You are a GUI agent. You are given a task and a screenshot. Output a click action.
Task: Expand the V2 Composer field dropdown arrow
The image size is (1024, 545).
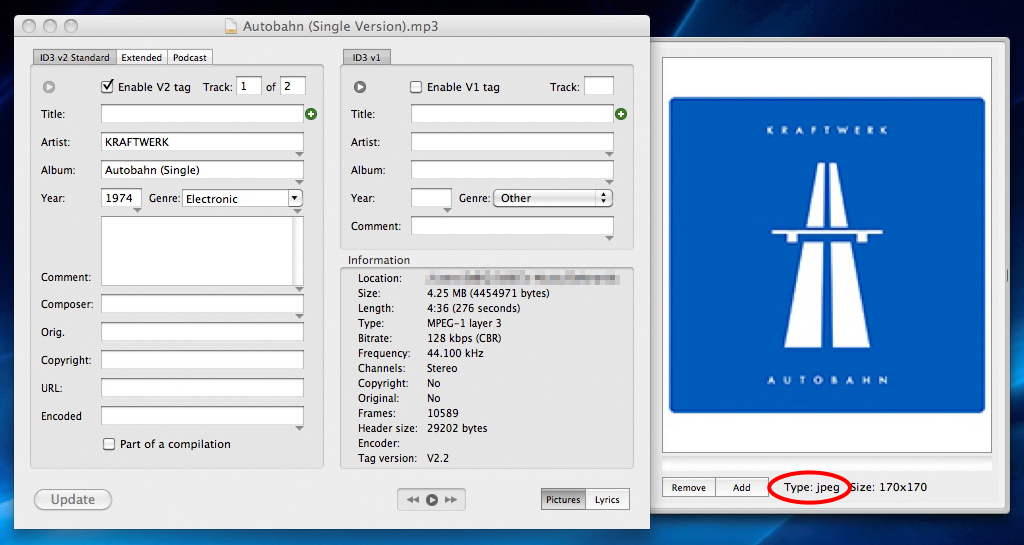click(x=299, y=317)
